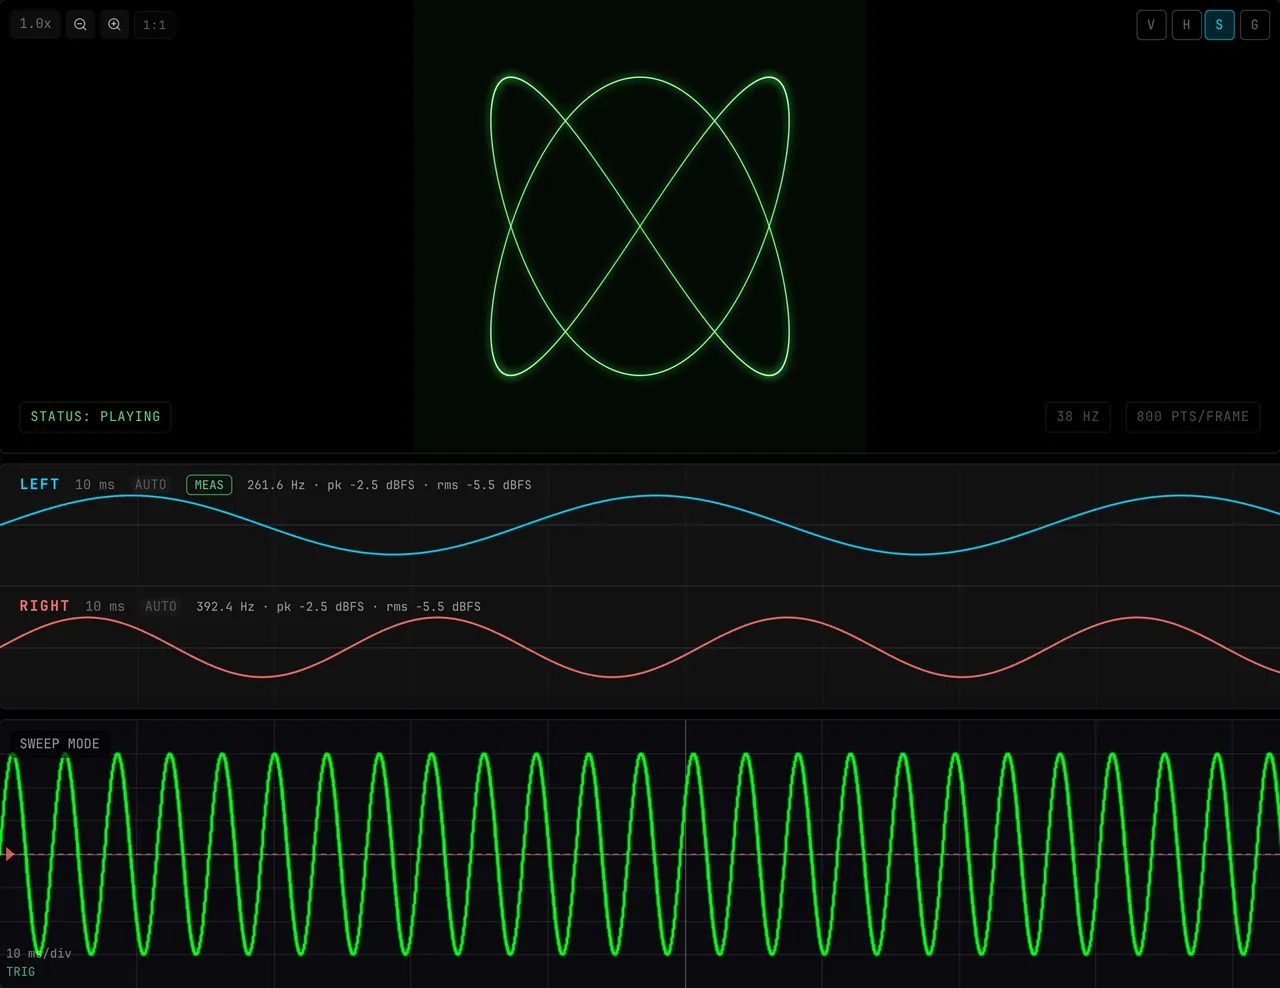The width and height of the screenshot is (1280, 988).
Task: Toggle the G view mode button
Action: coord(1254,25)
